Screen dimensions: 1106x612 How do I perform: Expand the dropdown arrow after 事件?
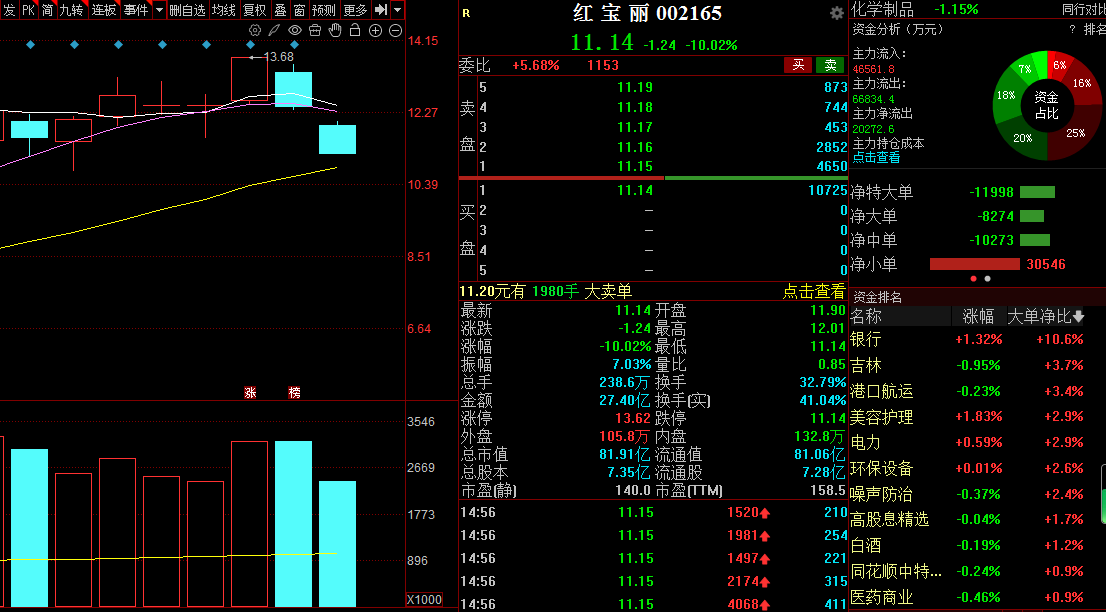click(x=159, y=10)
